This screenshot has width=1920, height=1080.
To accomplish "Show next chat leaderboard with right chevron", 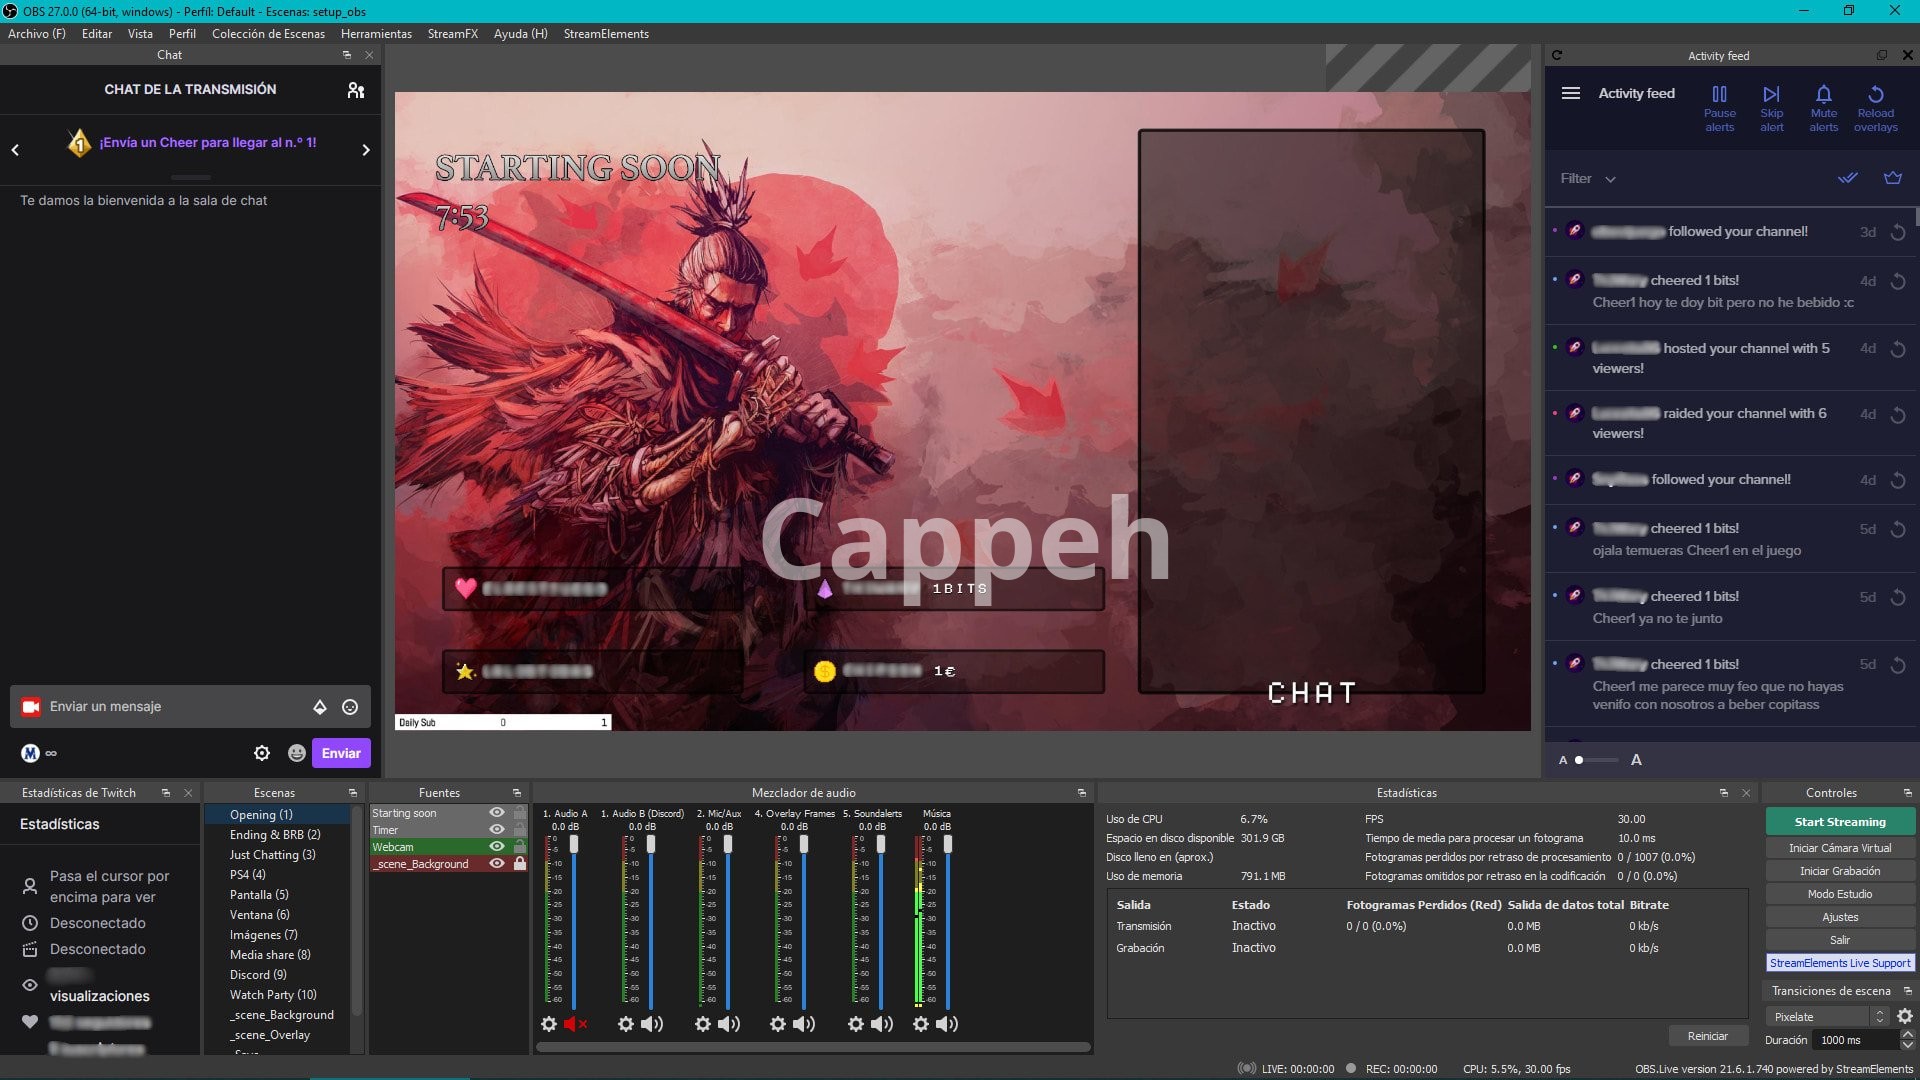I will pos(366,150).
